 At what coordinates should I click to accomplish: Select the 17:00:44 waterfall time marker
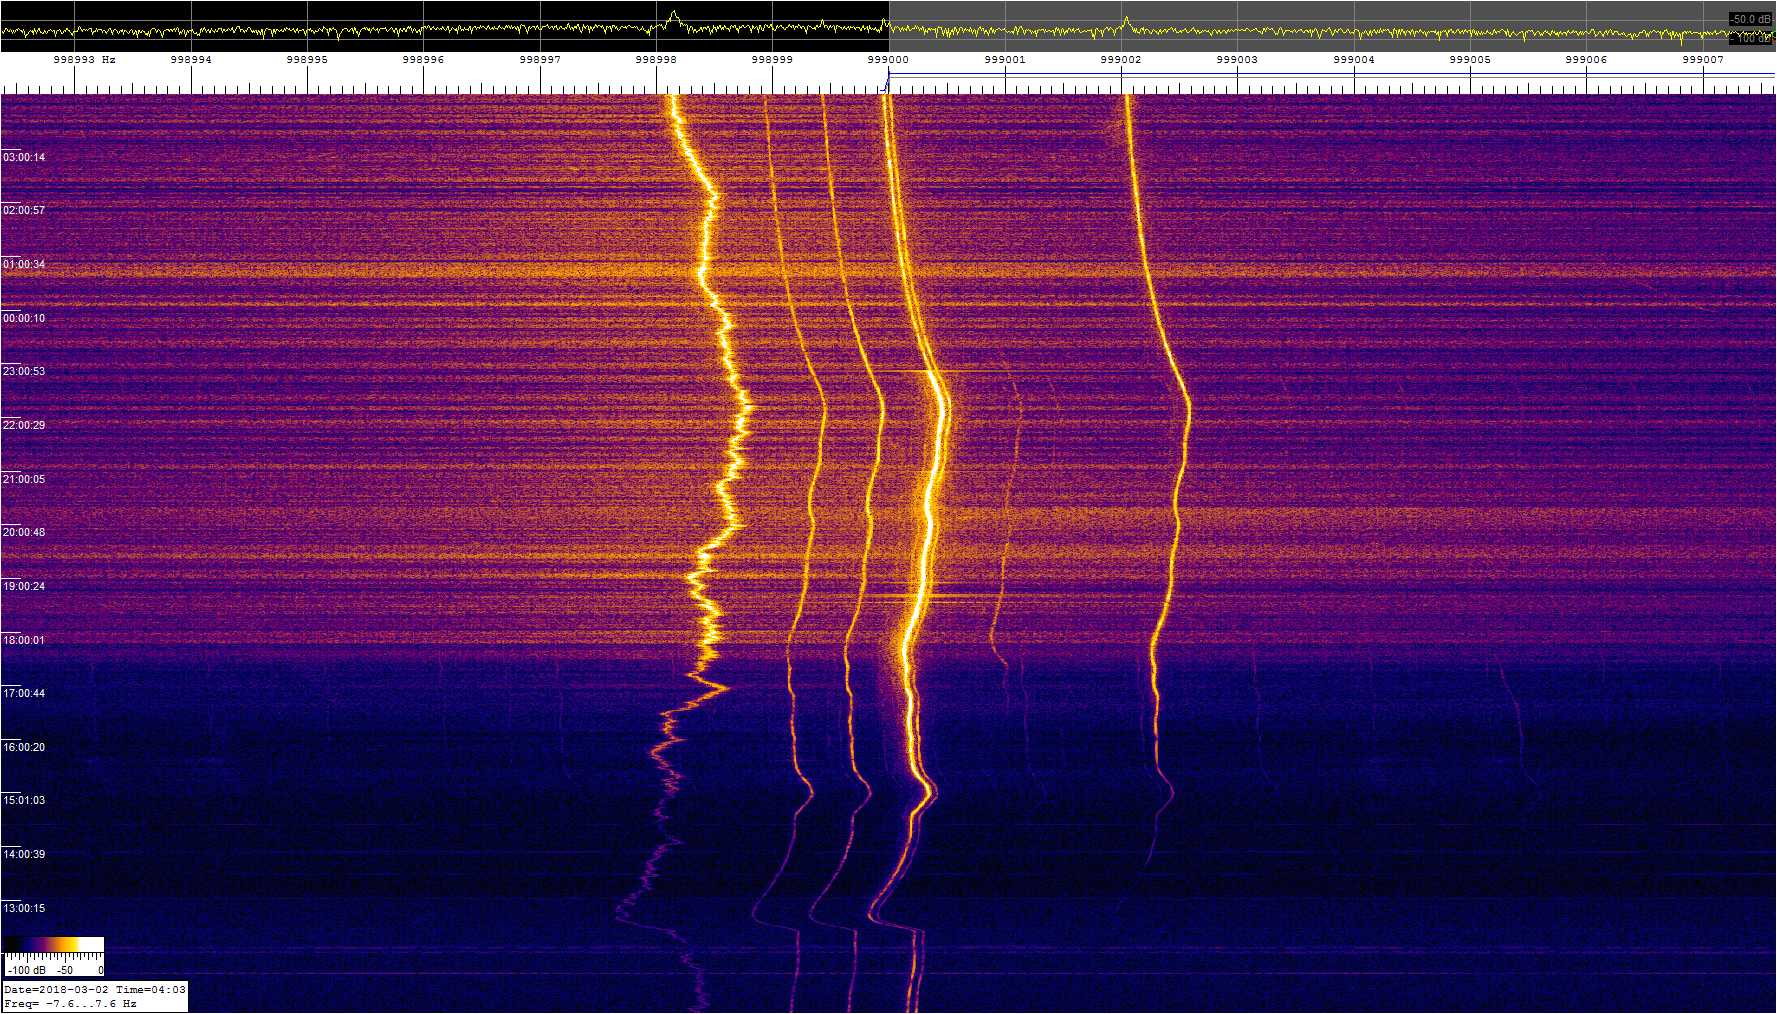tap(24, 694)
